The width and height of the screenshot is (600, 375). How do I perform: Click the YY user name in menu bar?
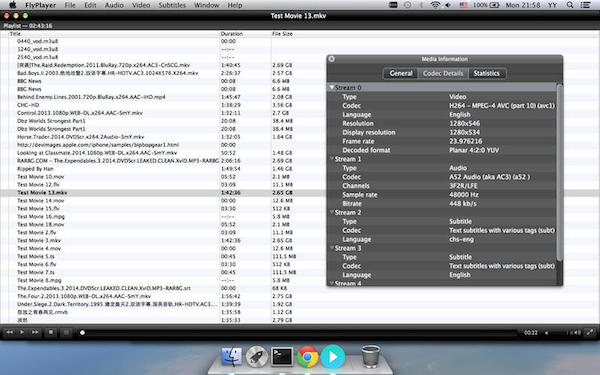coord(552,5)
